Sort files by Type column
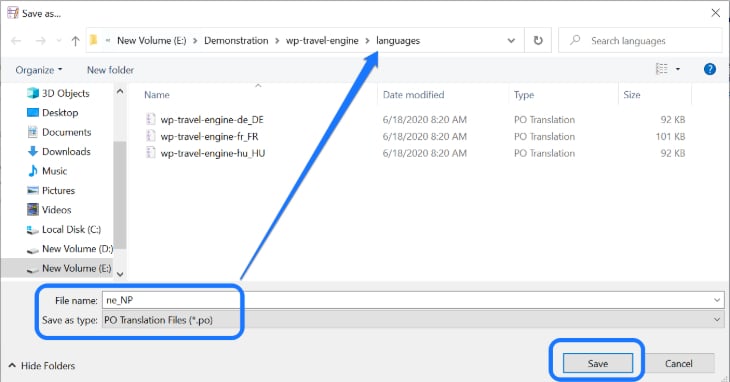Viewport: 730px width, 382px height. pos(524,95)
